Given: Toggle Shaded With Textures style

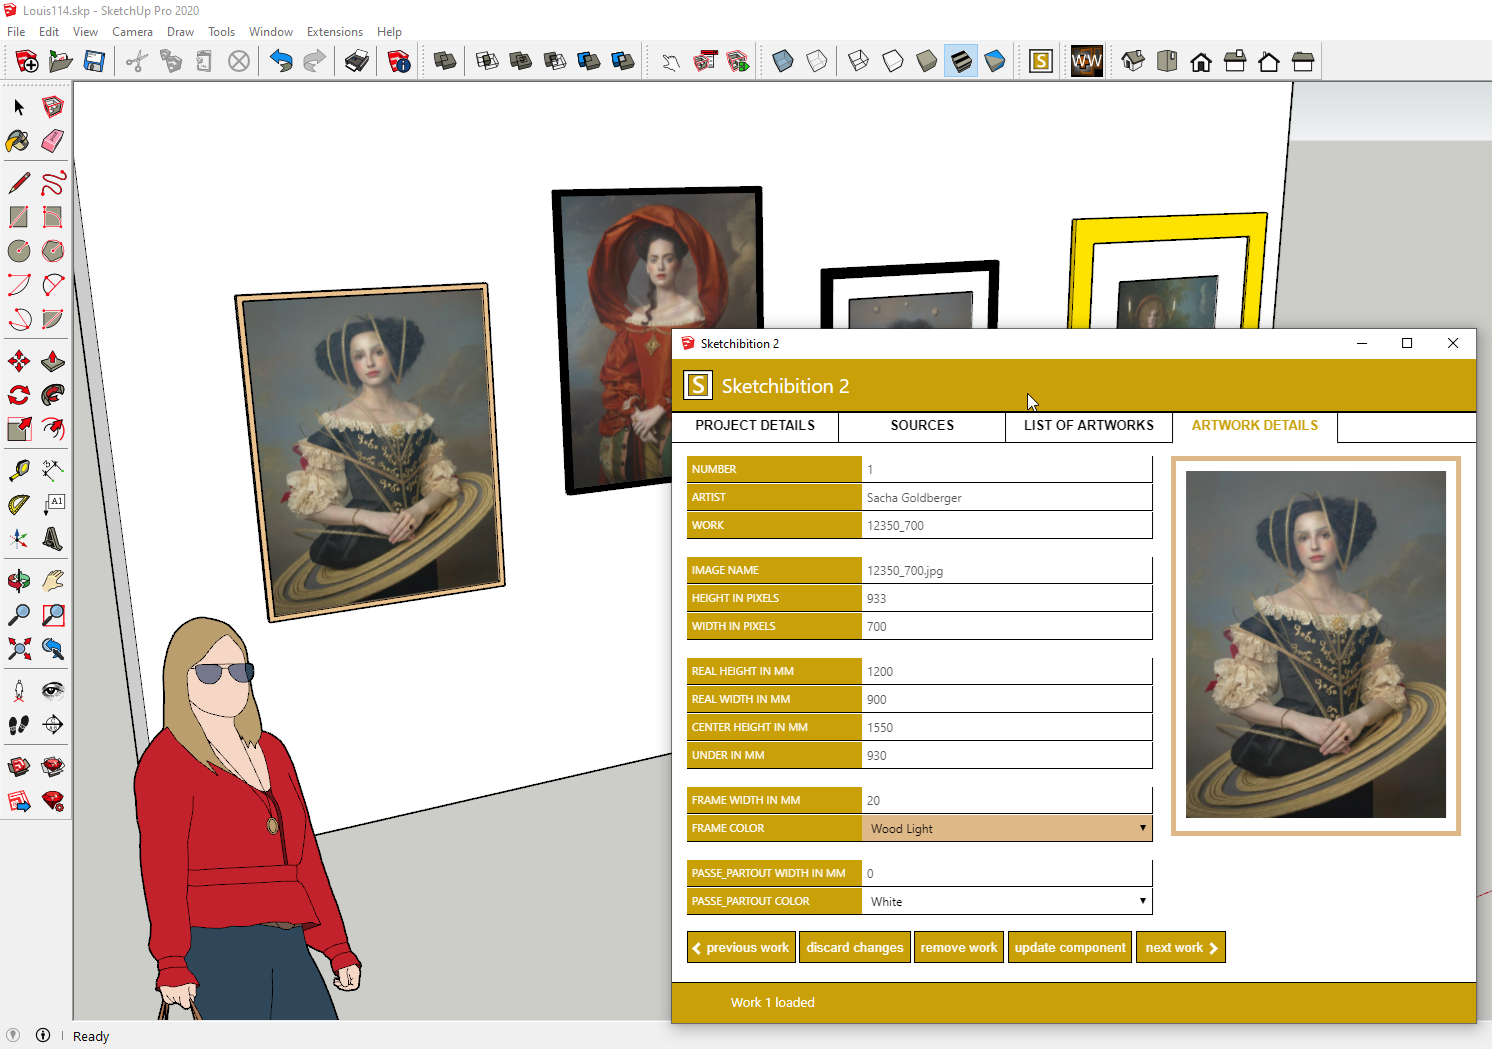Looking at the screenshot, I should click(x=961, y=61).
